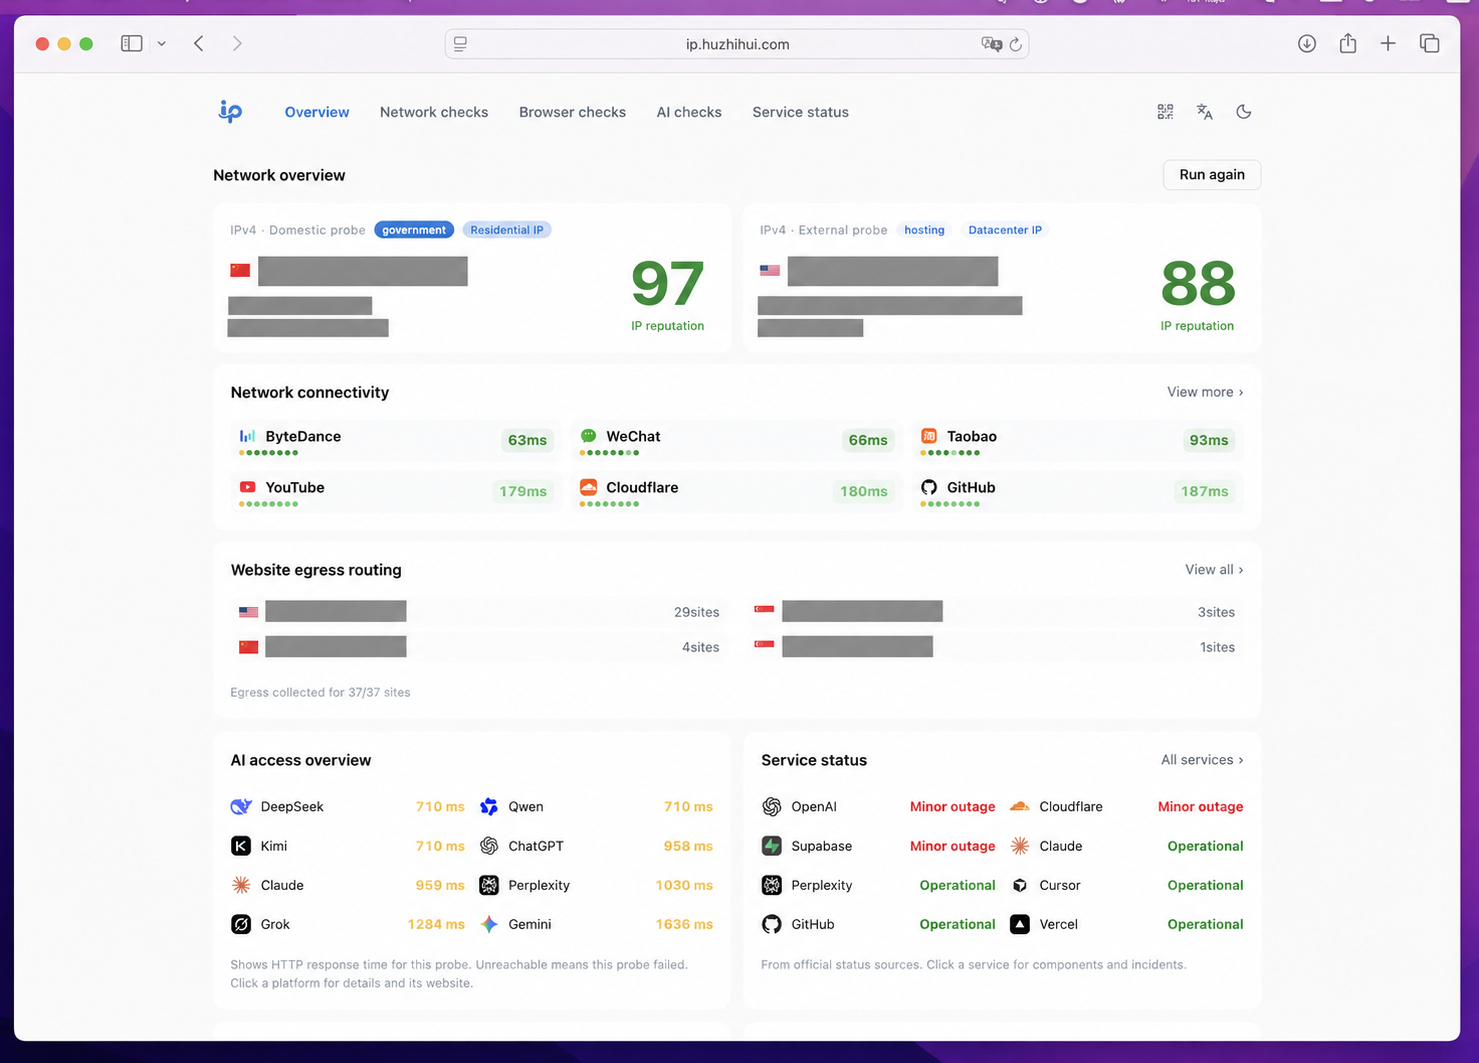Switch to the Network checks tab
The image size is (1479, 1063).
(434, 112)
